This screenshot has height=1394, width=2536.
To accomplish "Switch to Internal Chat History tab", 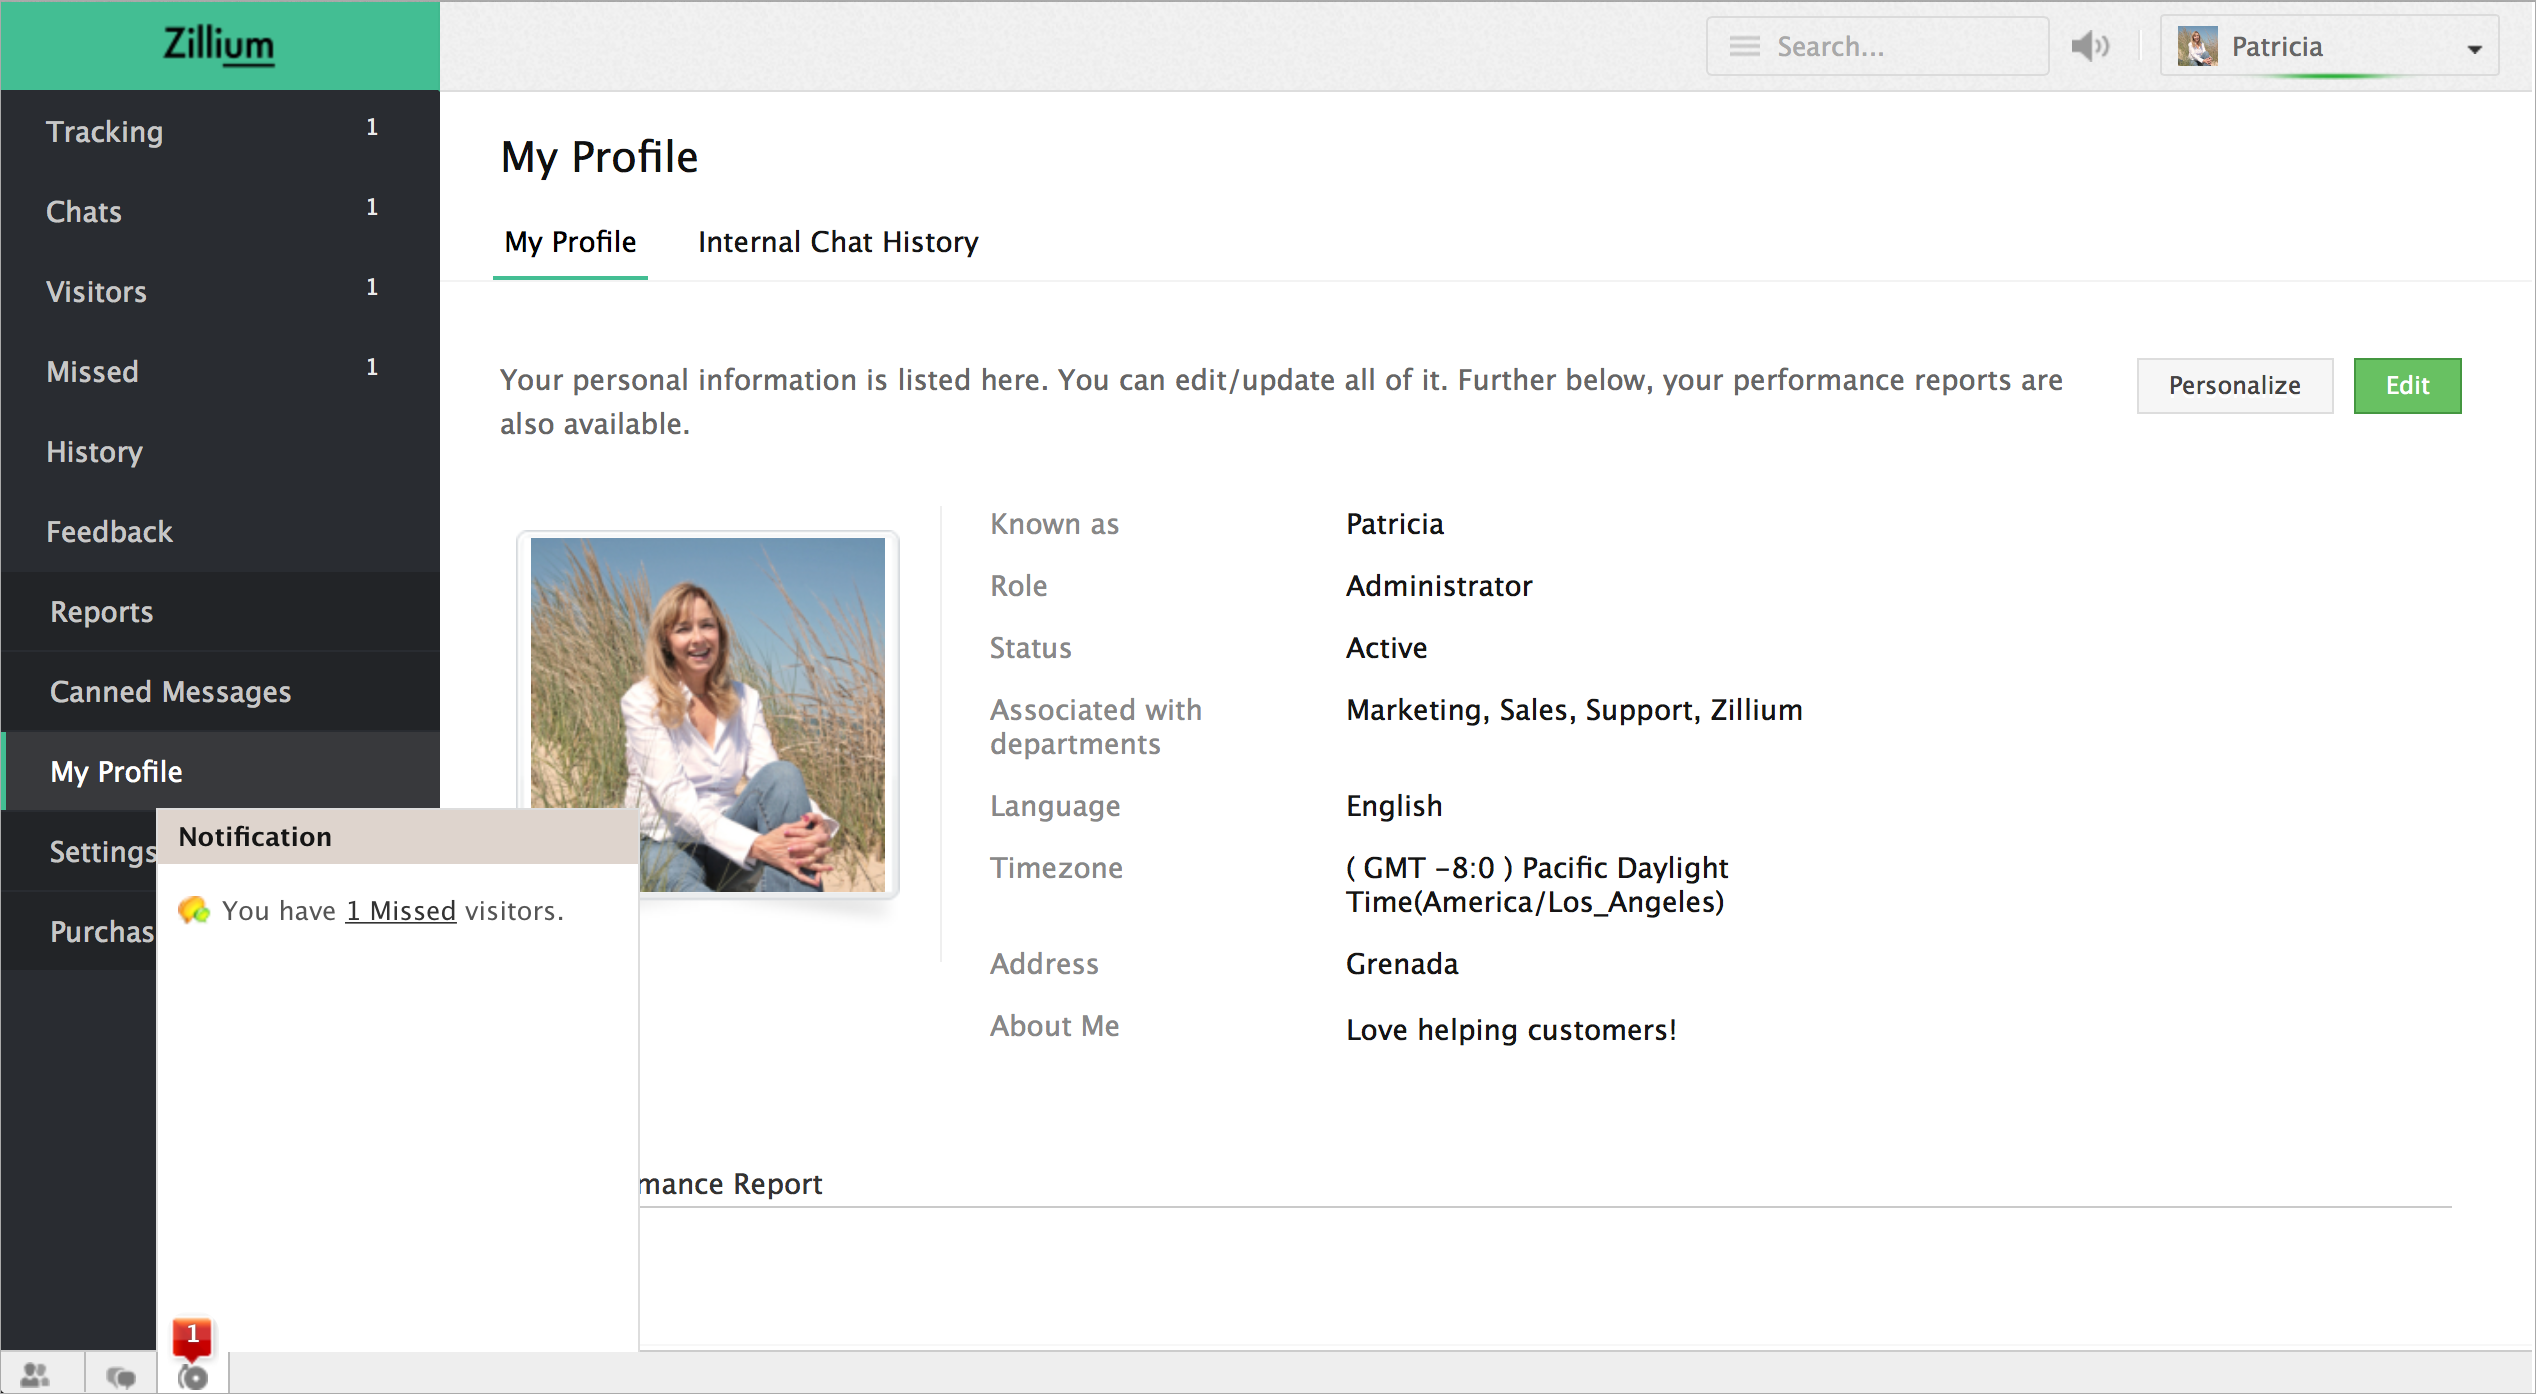I will coord(838,242).
